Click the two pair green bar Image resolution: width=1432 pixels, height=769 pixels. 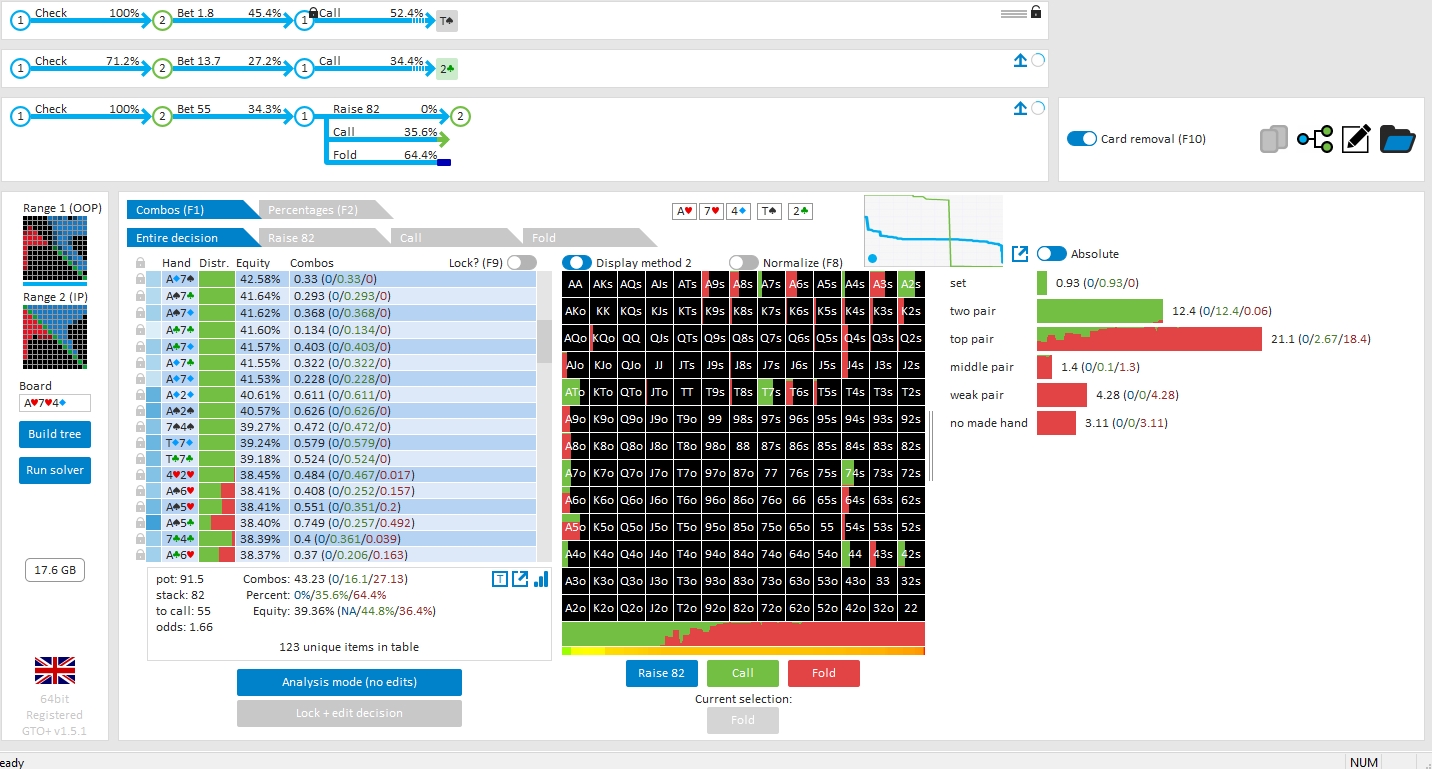[1100, 311]
